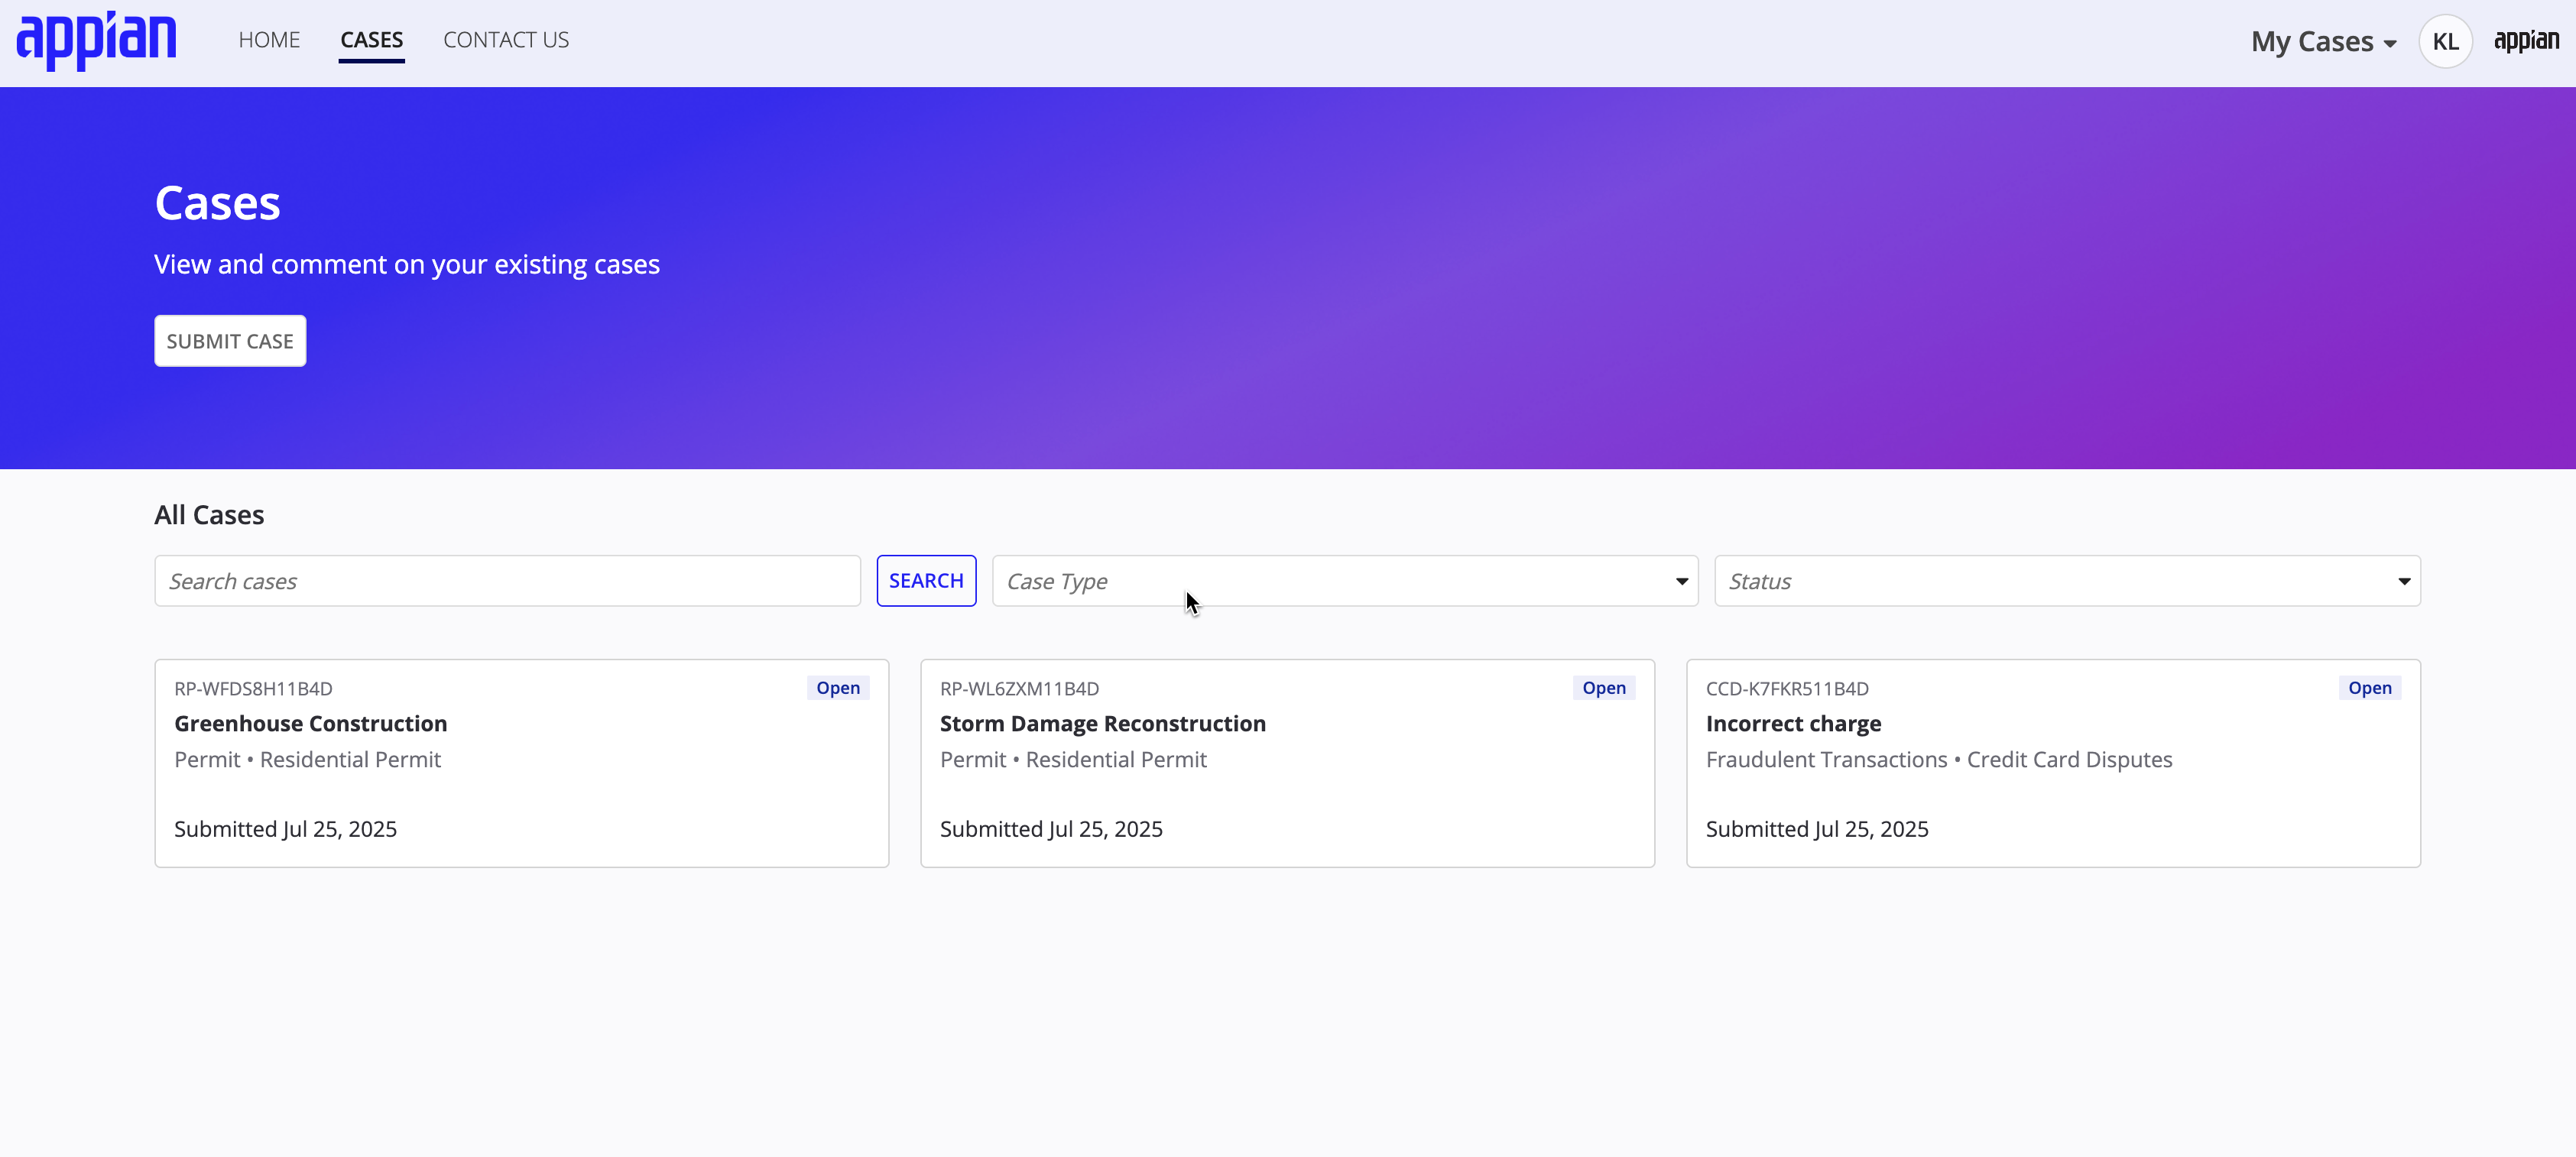2576x1157 pixels.
Task: Click the small Appian logo at top right
Action: click(x=2526, y=41)
